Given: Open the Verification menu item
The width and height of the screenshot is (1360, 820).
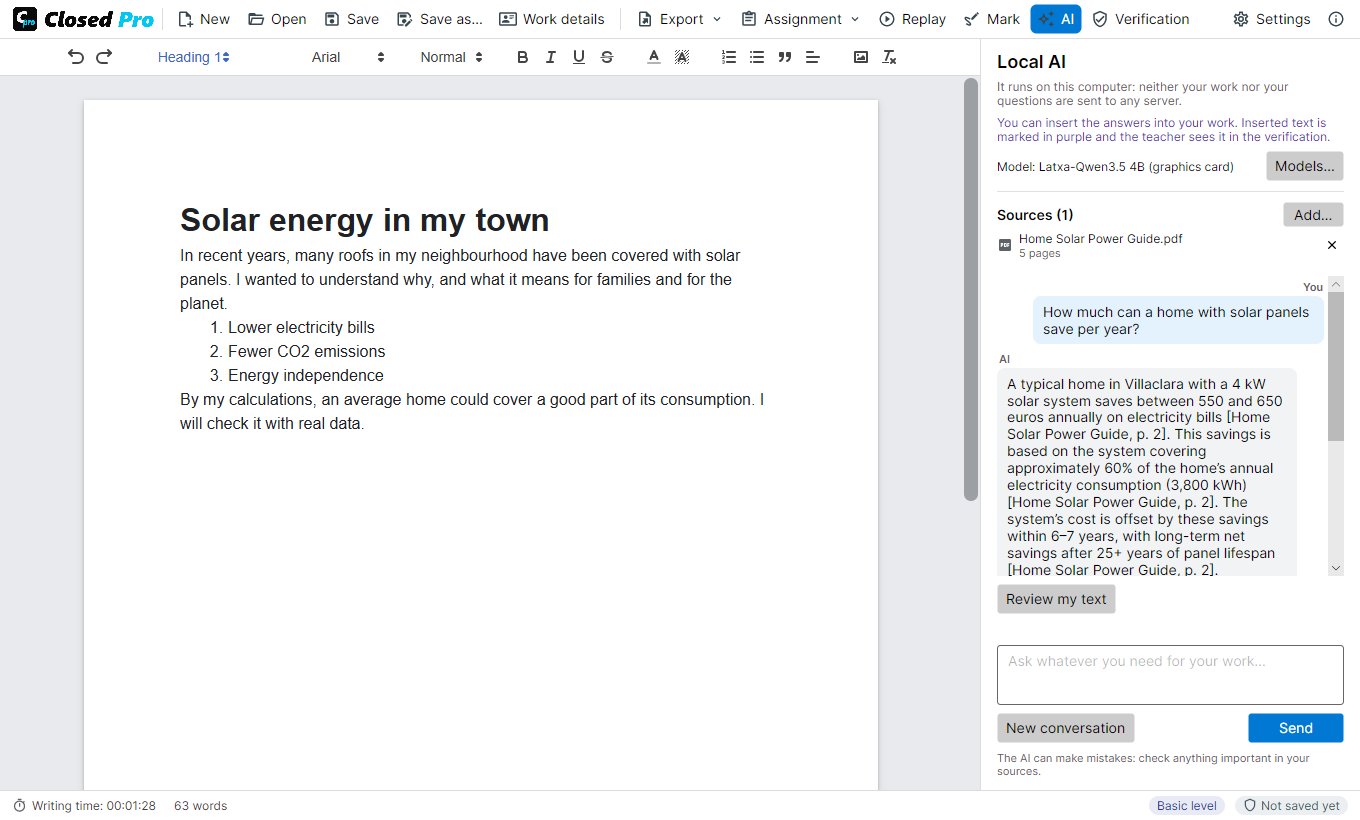Looking at the screenshot, I should pyautogui.click(x=1140, y=19).
